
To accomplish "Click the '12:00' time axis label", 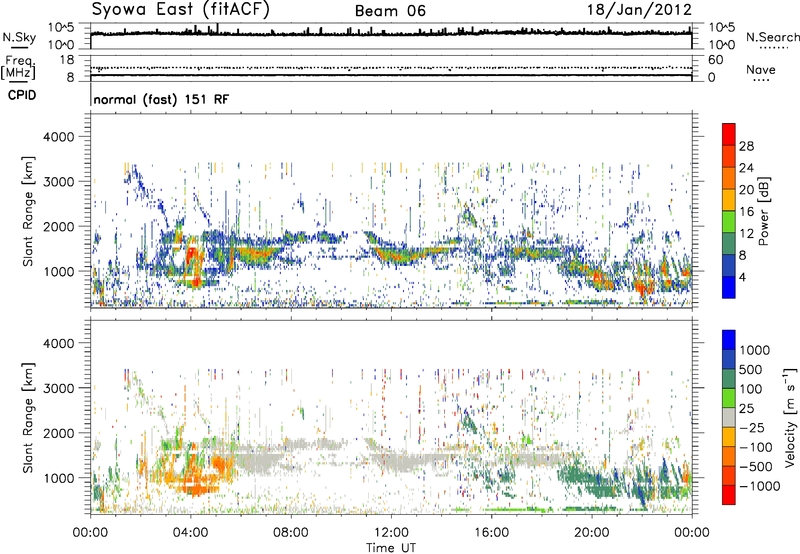I will 391,533.
